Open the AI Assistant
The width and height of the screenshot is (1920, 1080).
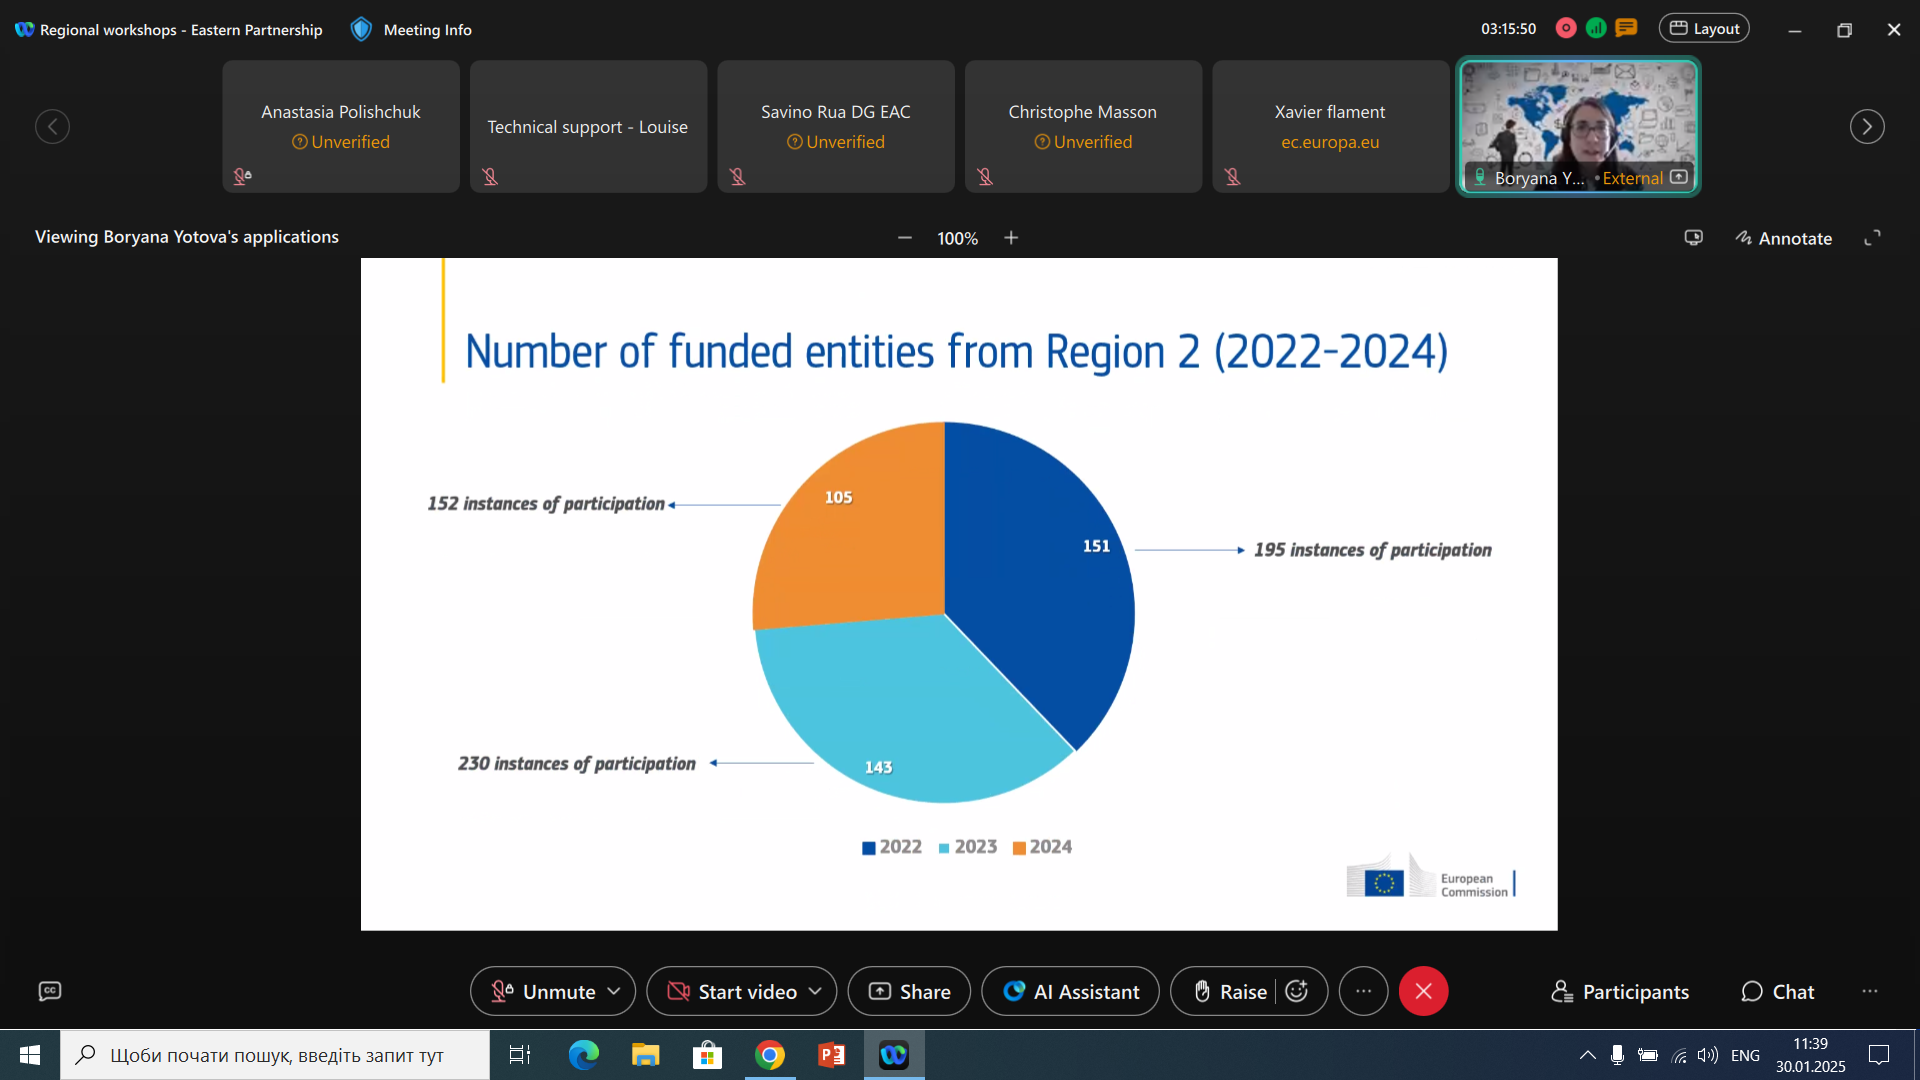1071,991
